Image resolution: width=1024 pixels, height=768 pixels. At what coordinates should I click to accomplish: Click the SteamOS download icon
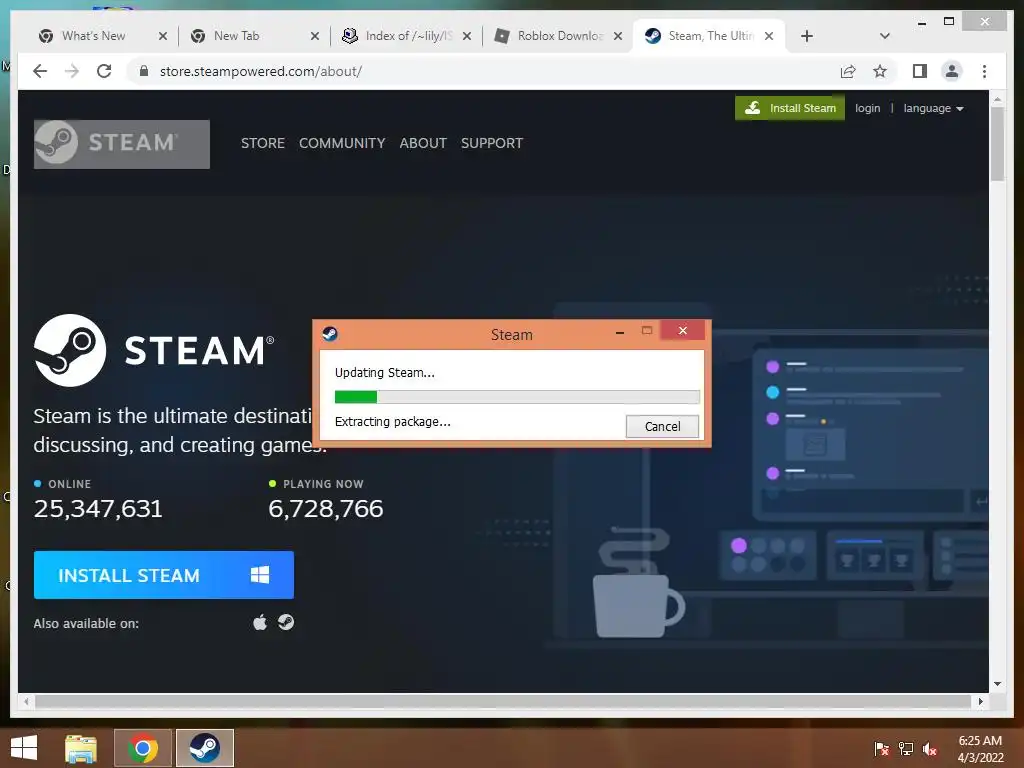[286, 622]
